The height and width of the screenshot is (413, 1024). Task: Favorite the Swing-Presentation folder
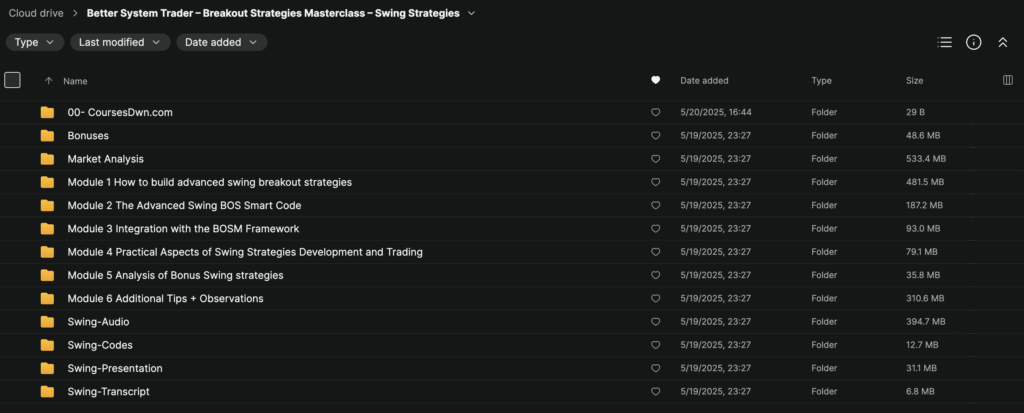point(656,368)
